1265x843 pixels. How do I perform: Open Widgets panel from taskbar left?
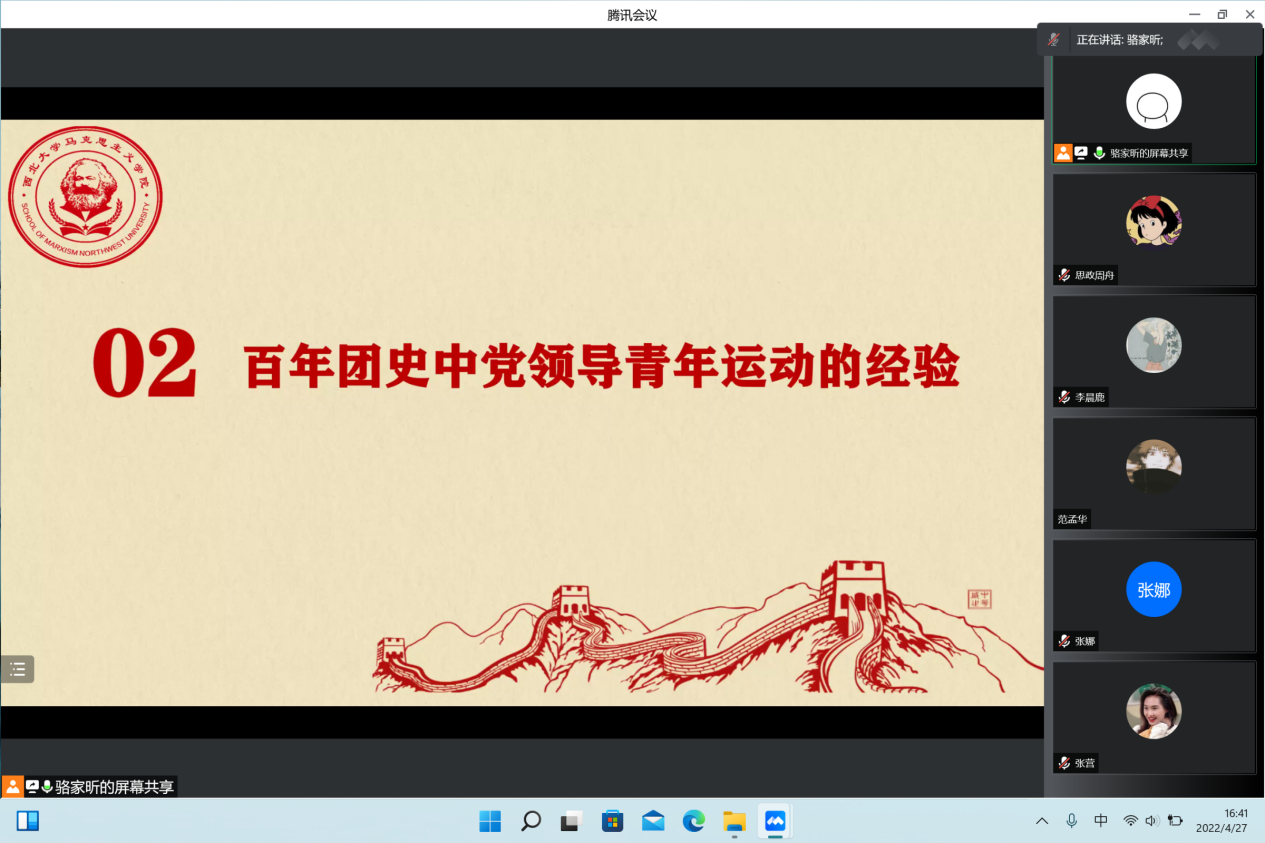tap(28, 821)
